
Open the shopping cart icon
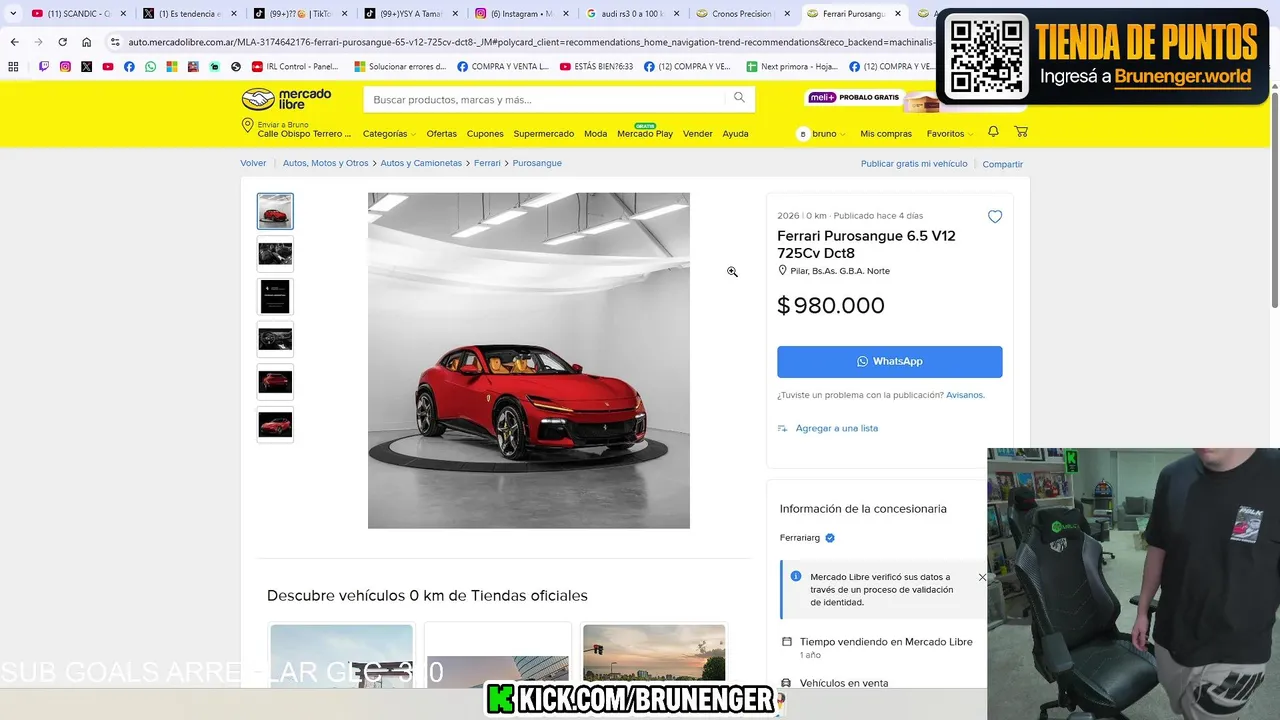[x=1021, y=132]
